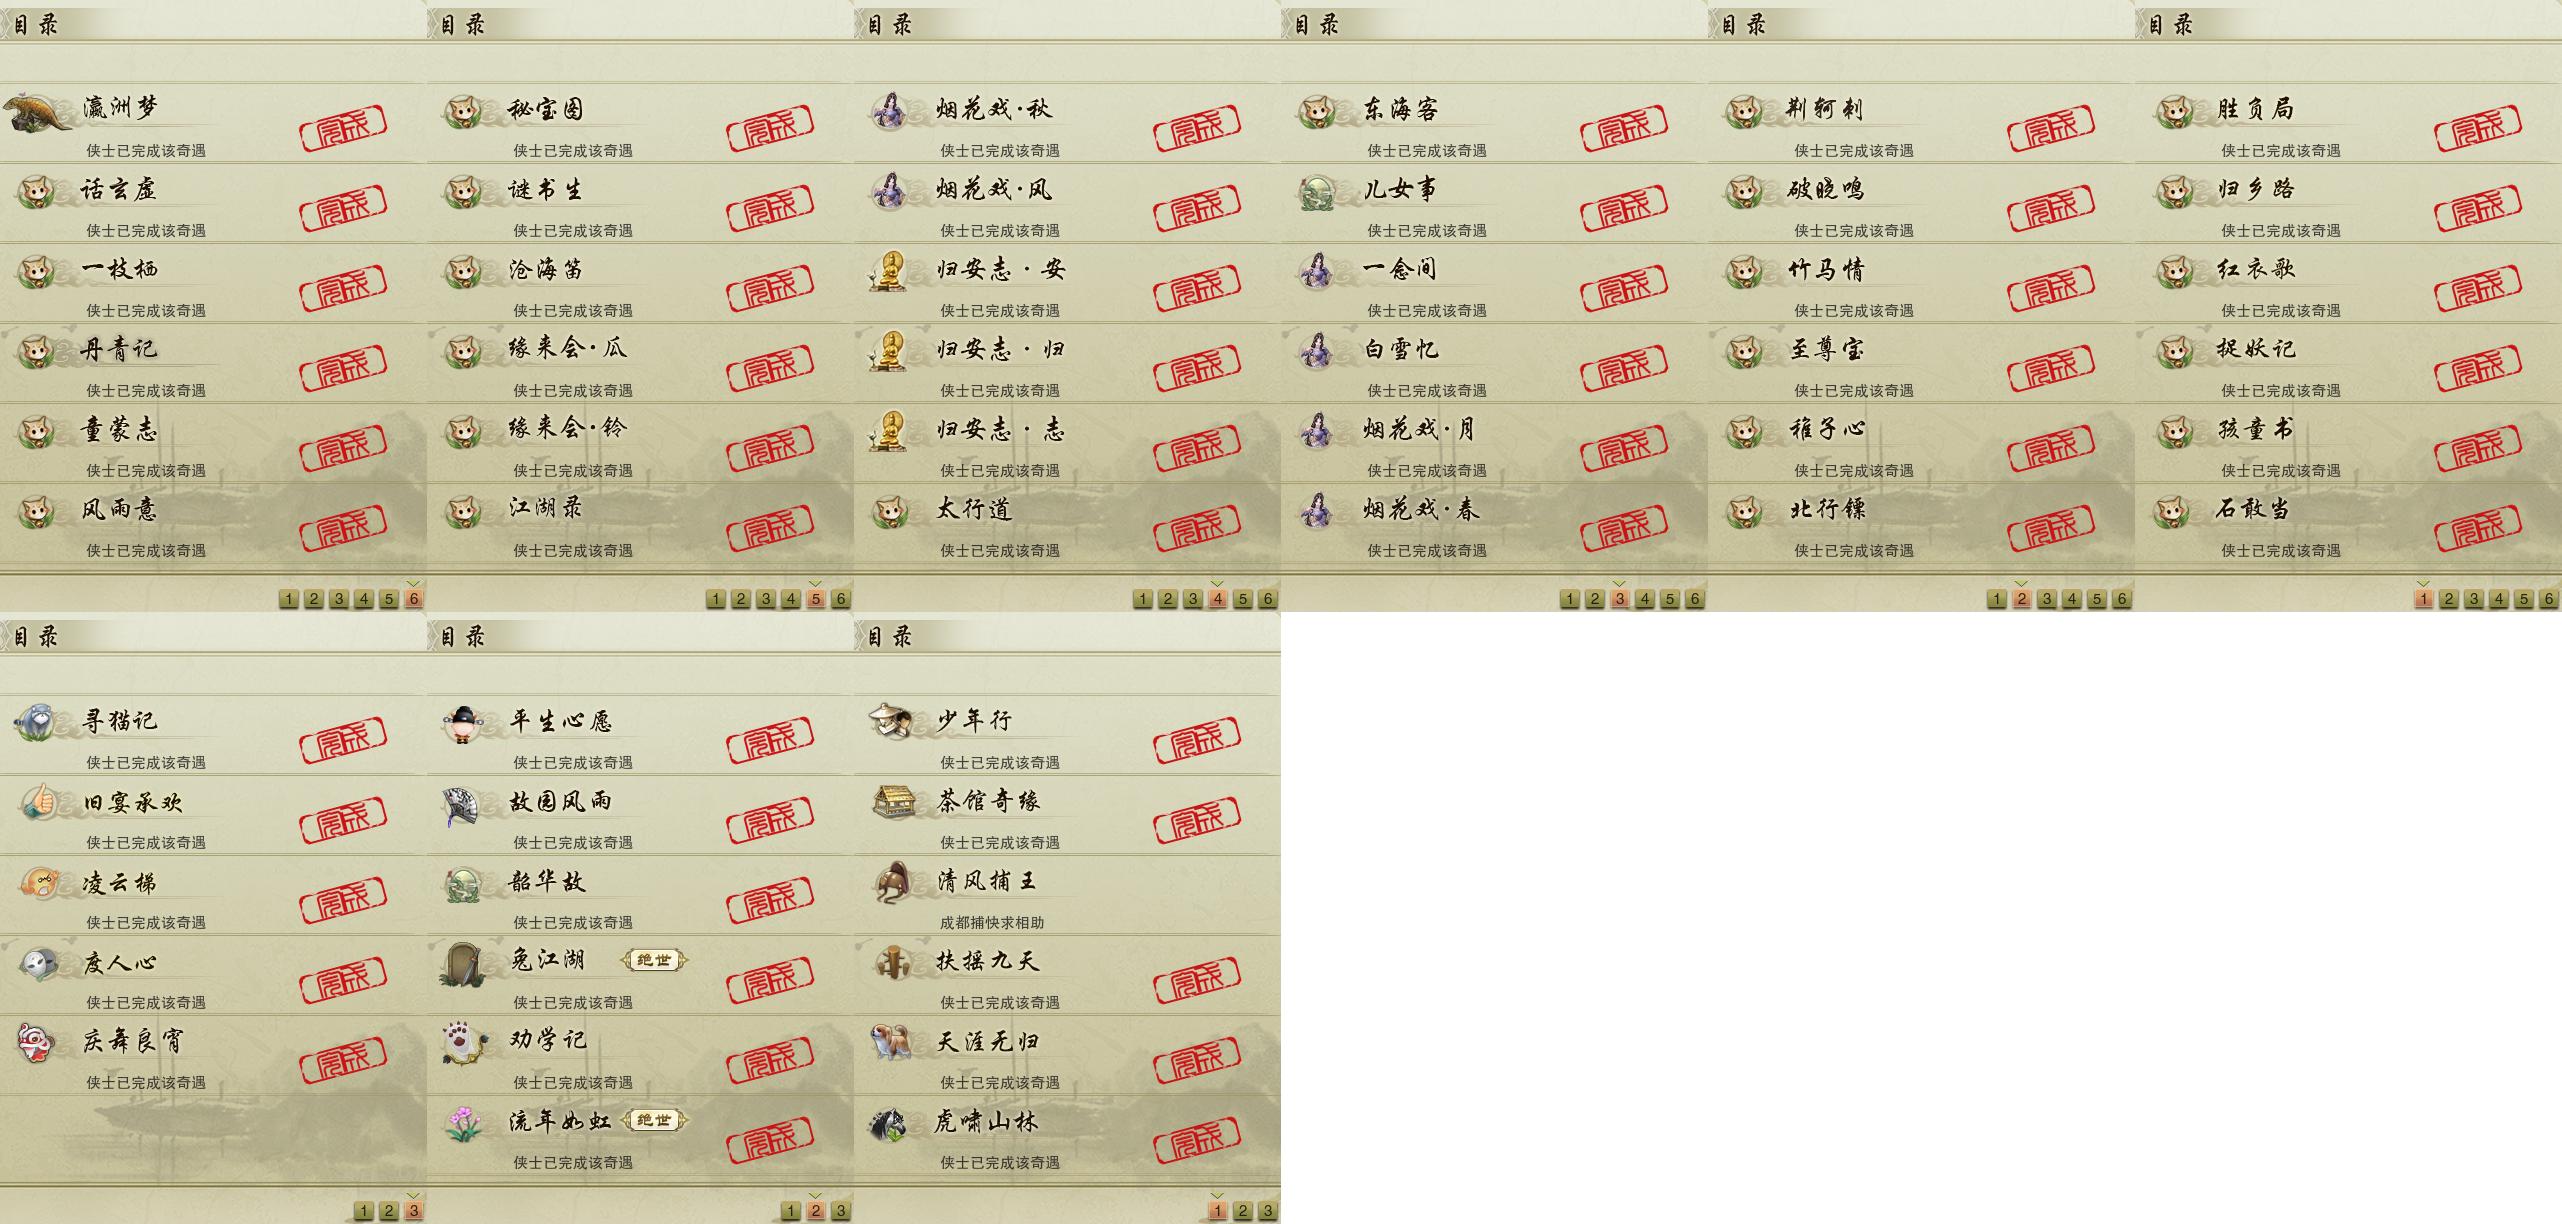Open the 东海客 adventure entry
This screenshot has height=1224, width=2562.
pyautogui.click(x=1494, y=124)
